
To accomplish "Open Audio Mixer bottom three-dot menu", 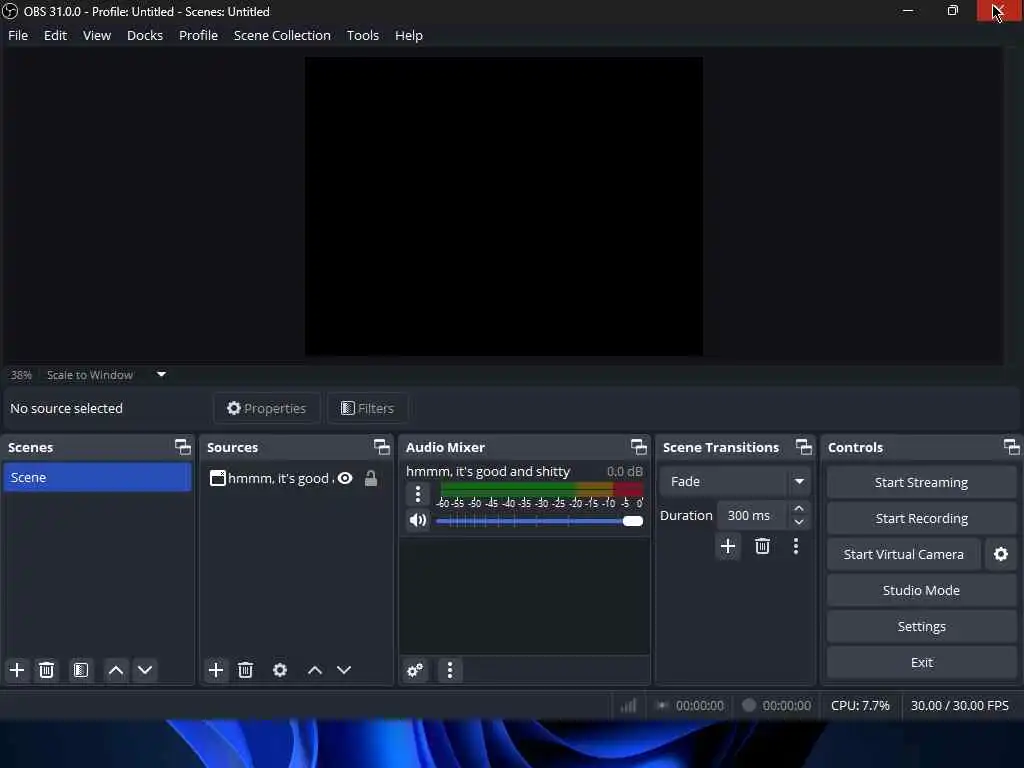I will [450, 670].
